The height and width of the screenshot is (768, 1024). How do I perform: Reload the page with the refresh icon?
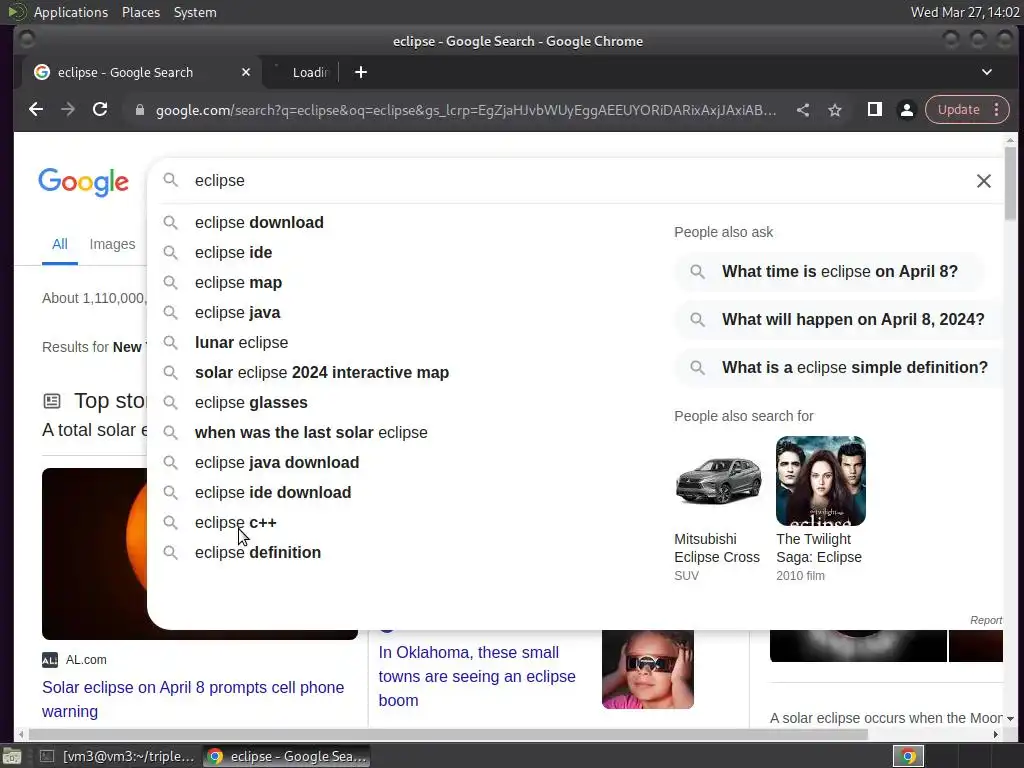pos(100,110)
